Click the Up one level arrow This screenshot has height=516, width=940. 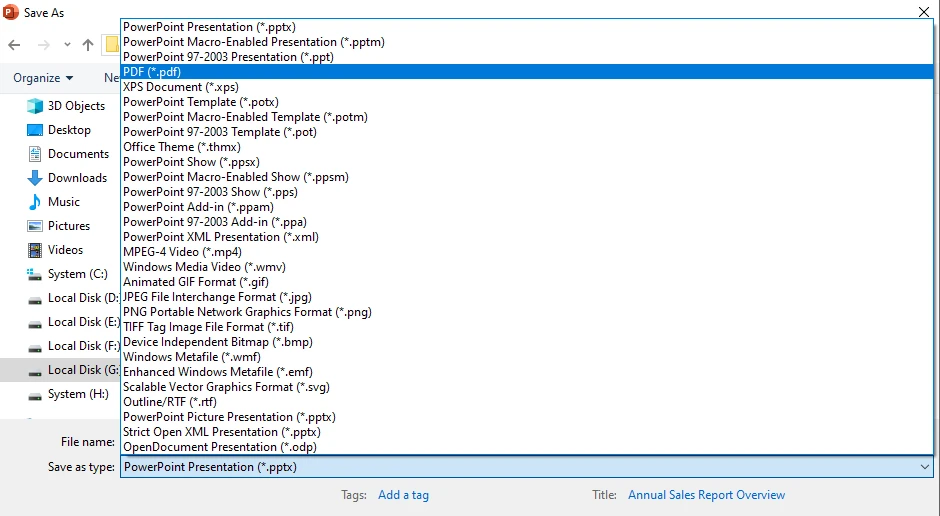[x=88, y=45]
